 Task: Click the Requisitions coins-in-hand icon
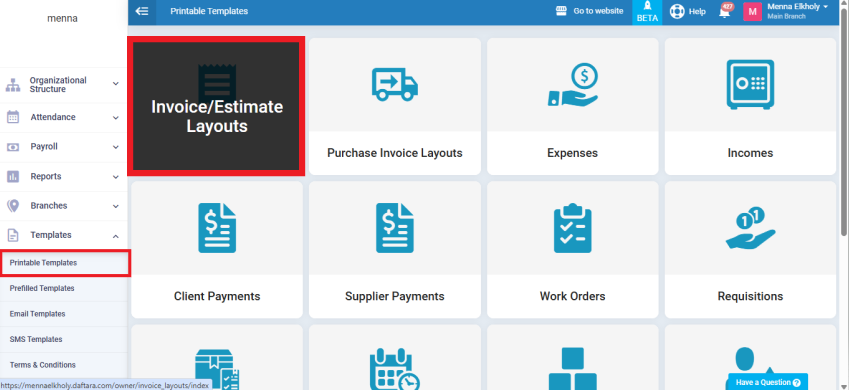tap(750, 228)
